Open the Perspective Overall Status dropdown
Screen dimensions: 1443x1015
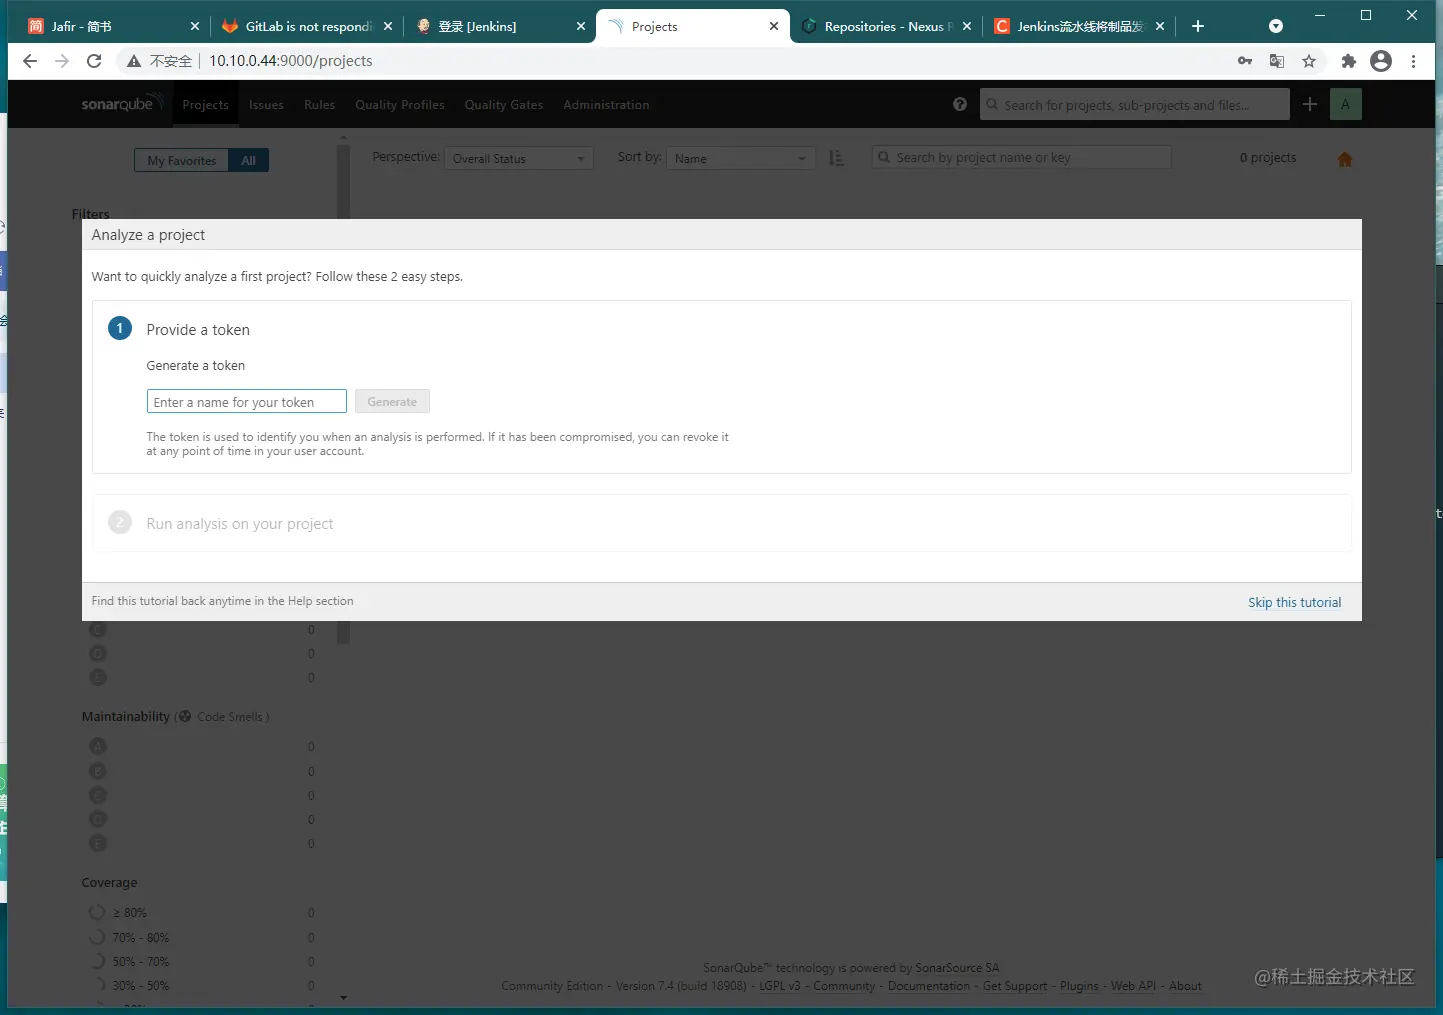point(519,158)
